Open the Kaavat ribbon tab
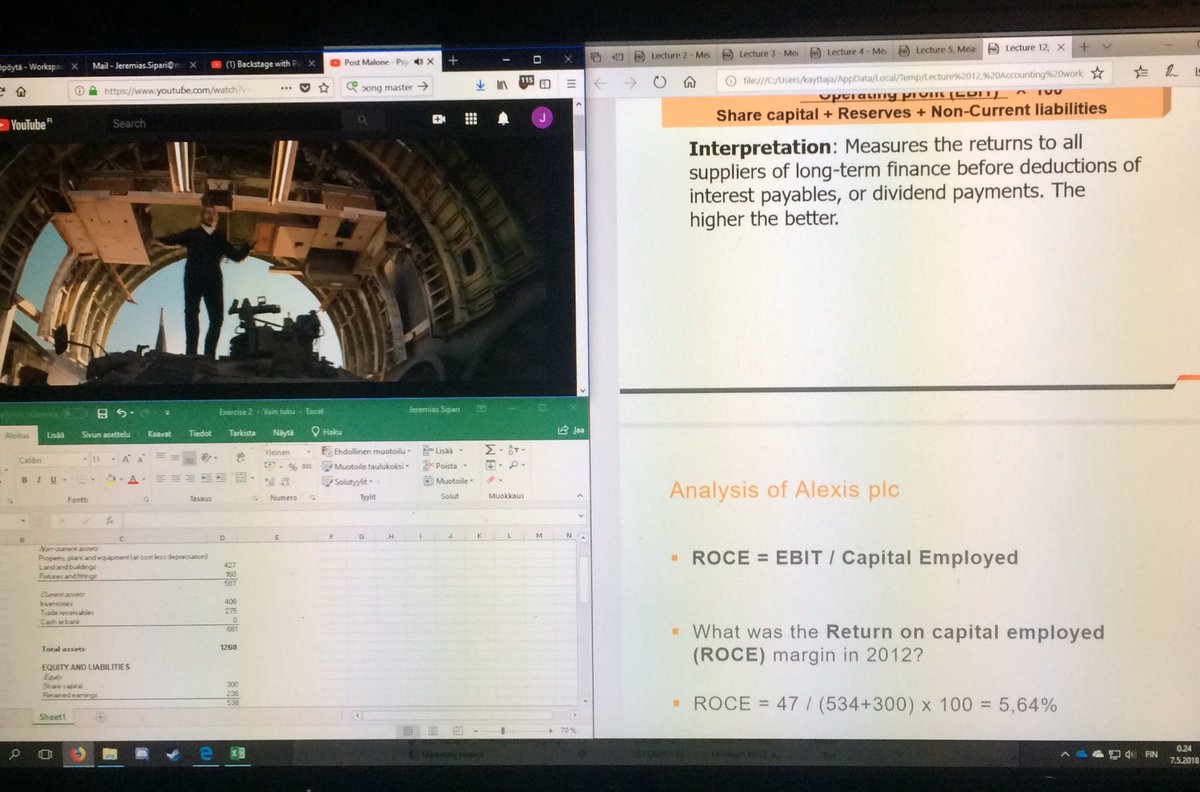The image size is (1200, 792). [x=159, y=434]
